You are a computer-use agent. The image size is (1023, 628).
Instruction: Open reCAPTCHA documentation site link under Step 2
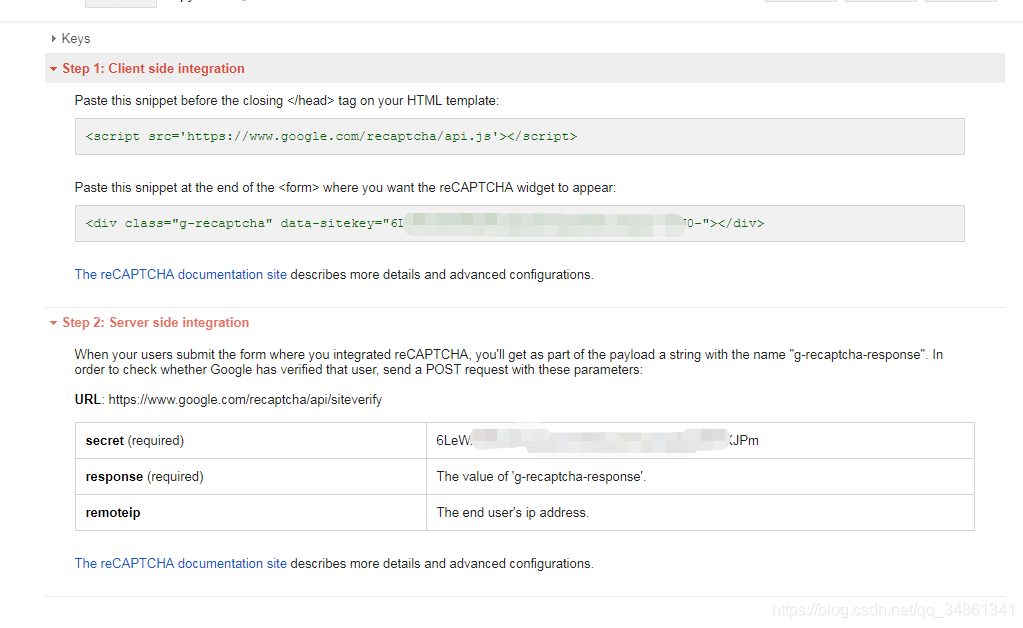(x=181, y=563)
